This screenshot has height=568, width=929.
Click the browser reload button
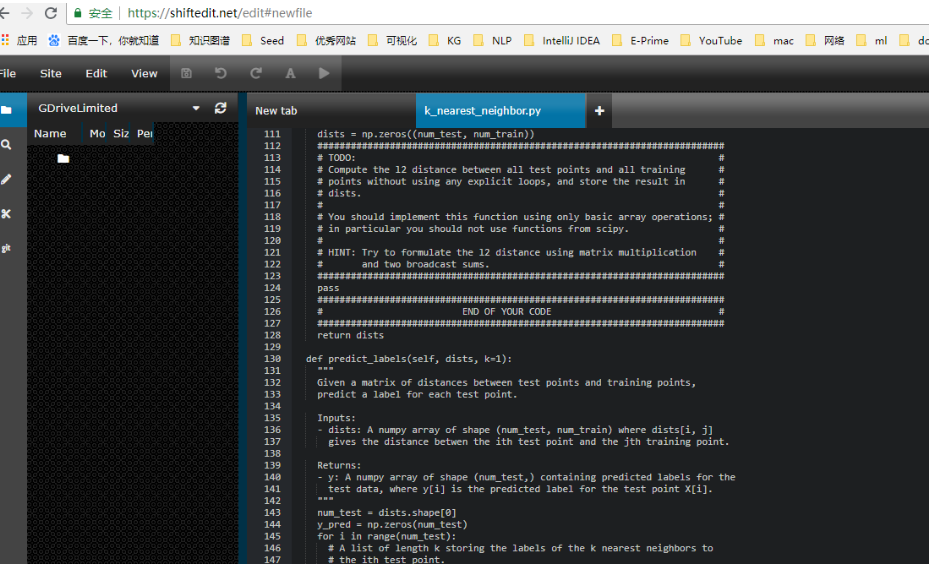tap(51, 12)
